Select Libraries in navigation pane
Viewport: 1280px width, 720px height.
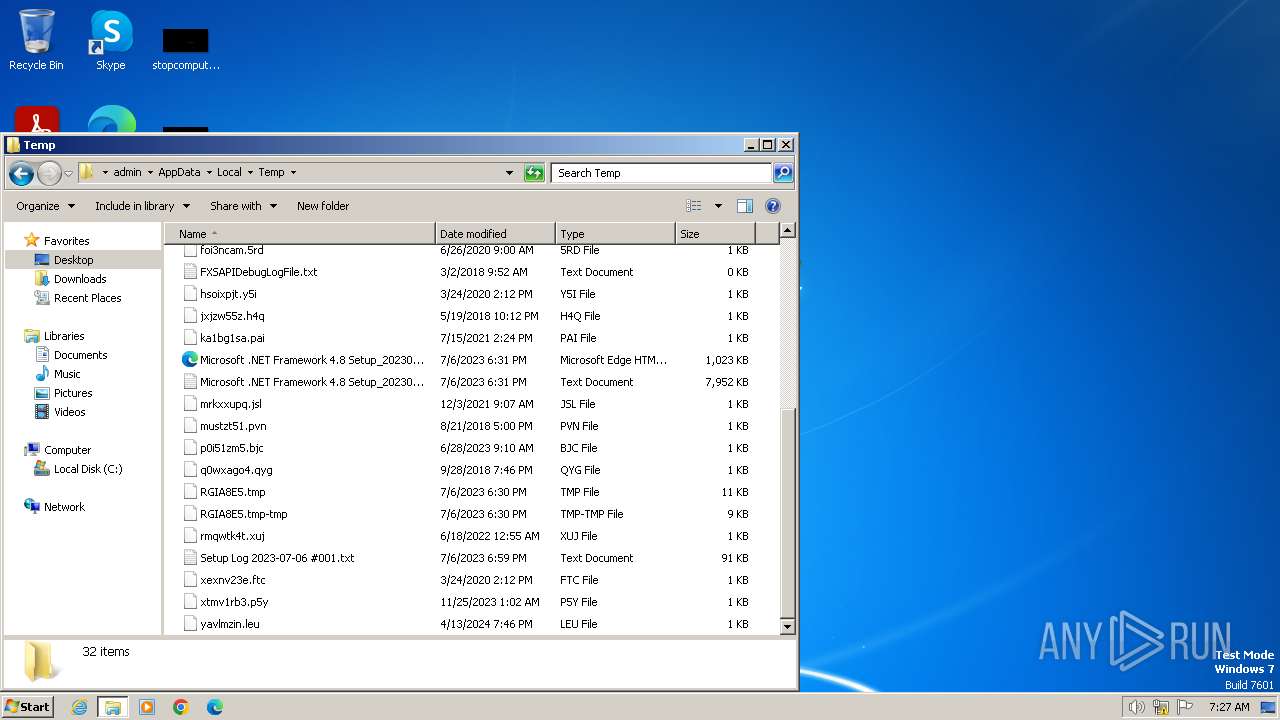click(64, 336)
